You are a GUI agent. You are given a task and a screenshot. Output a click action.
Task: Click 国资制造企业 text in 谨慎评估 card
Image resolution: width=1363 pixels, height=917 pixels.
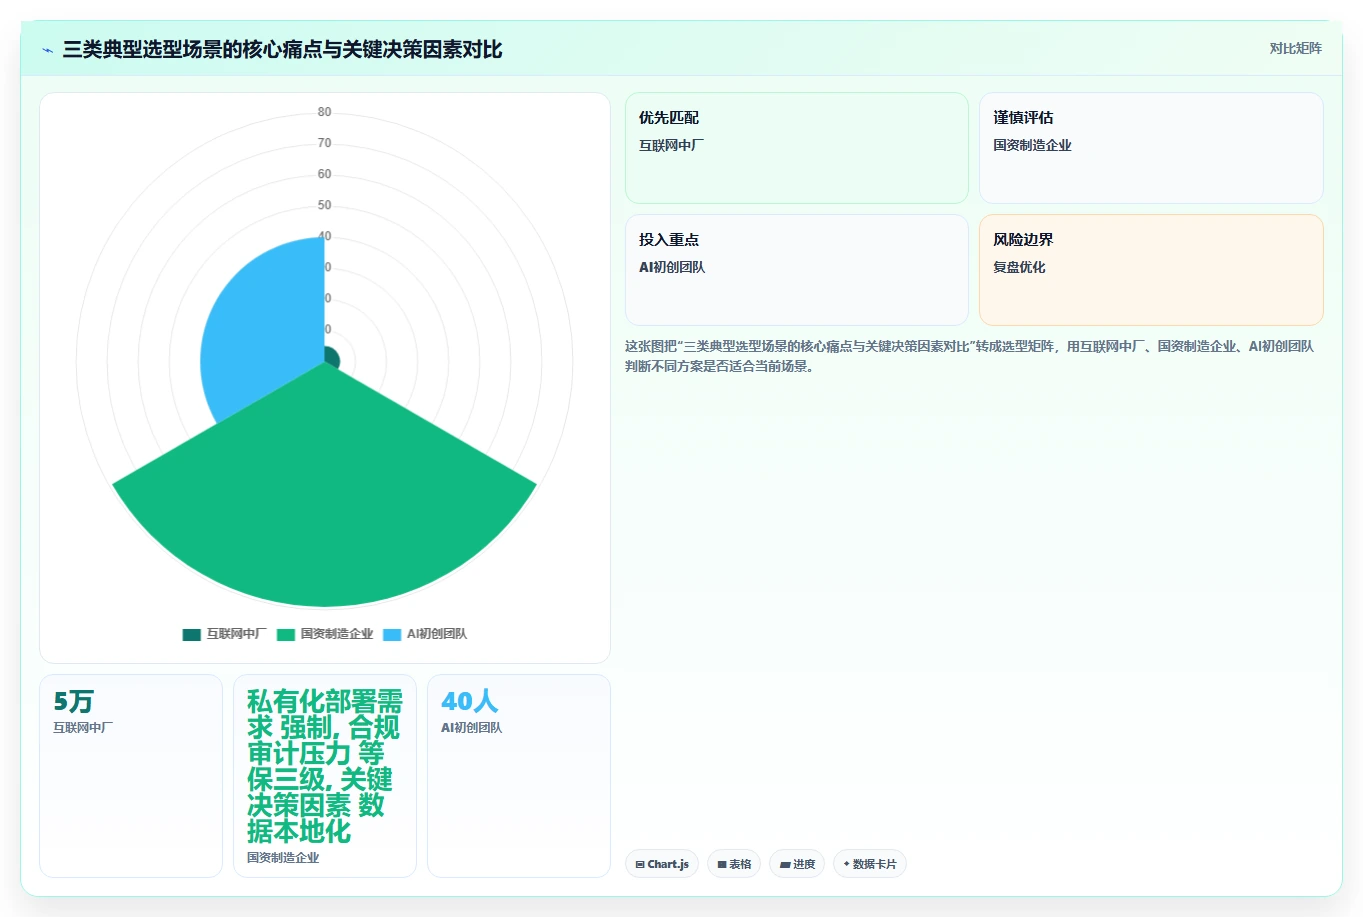(1032, 145)
